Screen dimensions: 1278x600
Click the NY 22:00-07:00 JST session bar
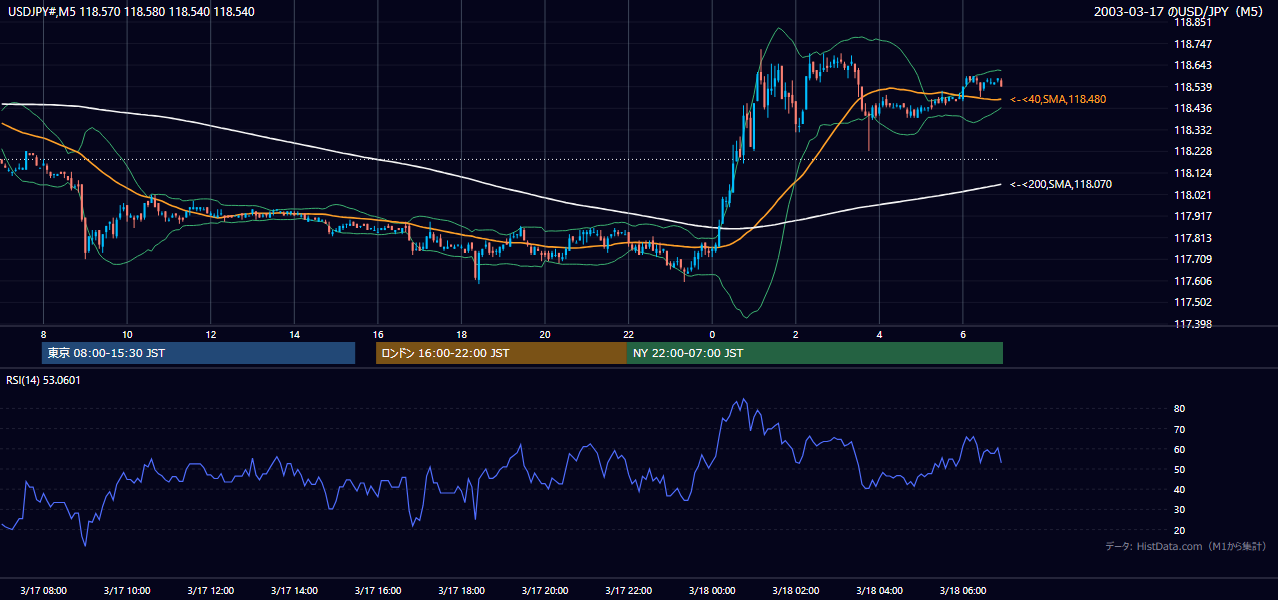pyautogui.click(x=815, y=353)
